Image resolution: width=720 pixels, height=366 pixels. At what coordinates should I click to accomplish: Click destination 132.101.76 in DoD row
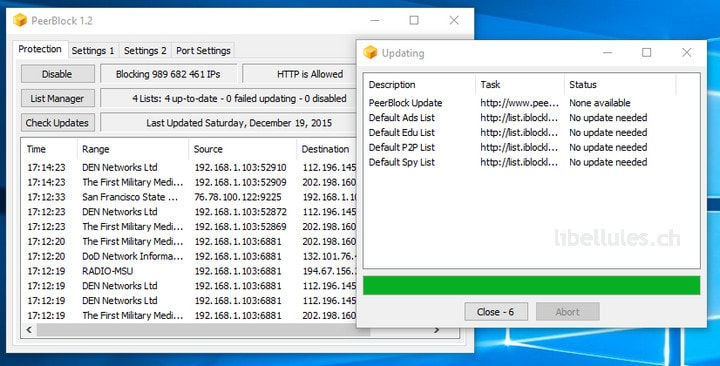(x=329, y=256)
